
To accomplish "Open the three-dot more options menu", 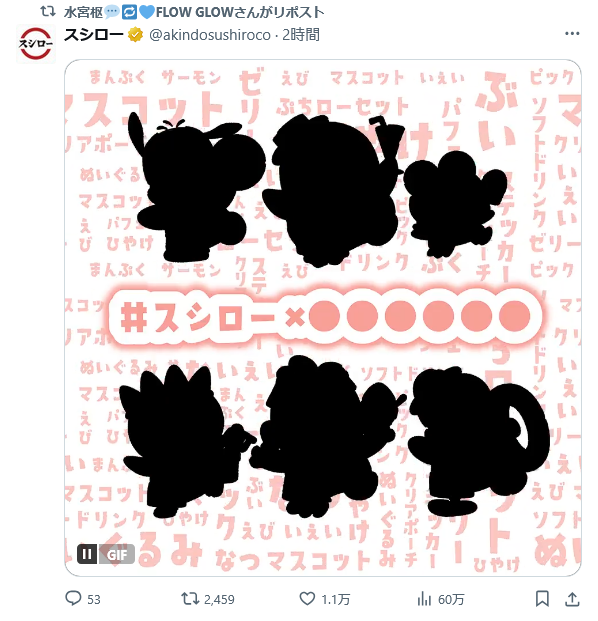I will [572, 34].
